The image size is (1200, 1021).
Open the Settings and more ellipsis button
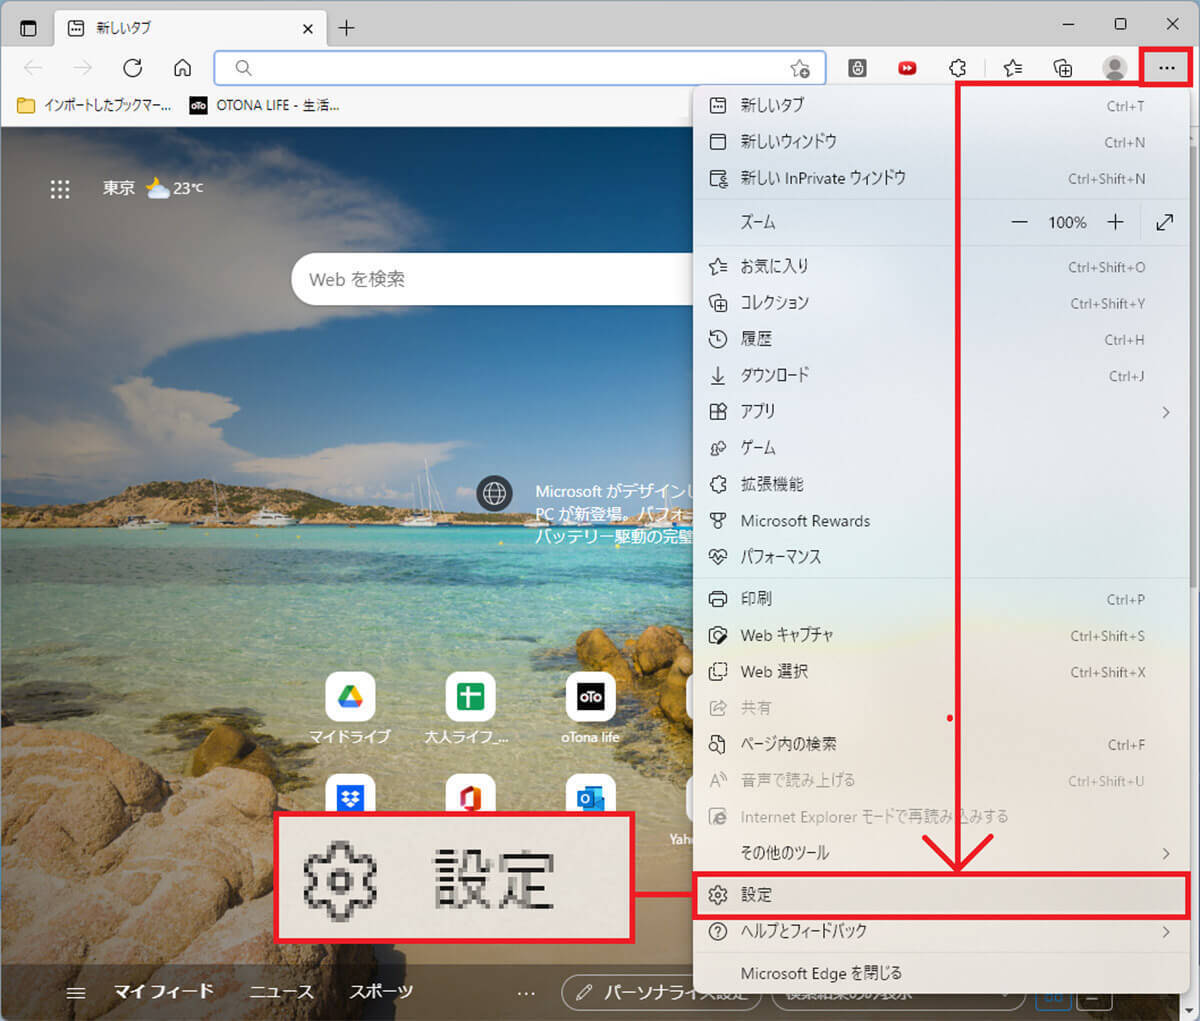click(1166, 68)
